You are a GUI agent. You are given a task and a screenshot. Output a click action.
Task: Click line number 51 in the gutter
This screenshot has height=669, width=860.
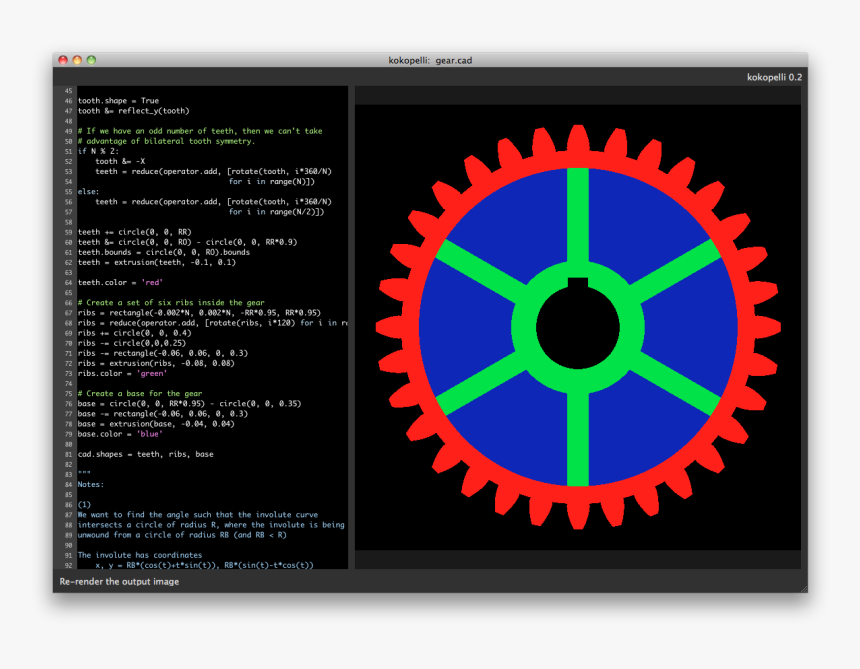pyautogui.click(x=66, y=151)
